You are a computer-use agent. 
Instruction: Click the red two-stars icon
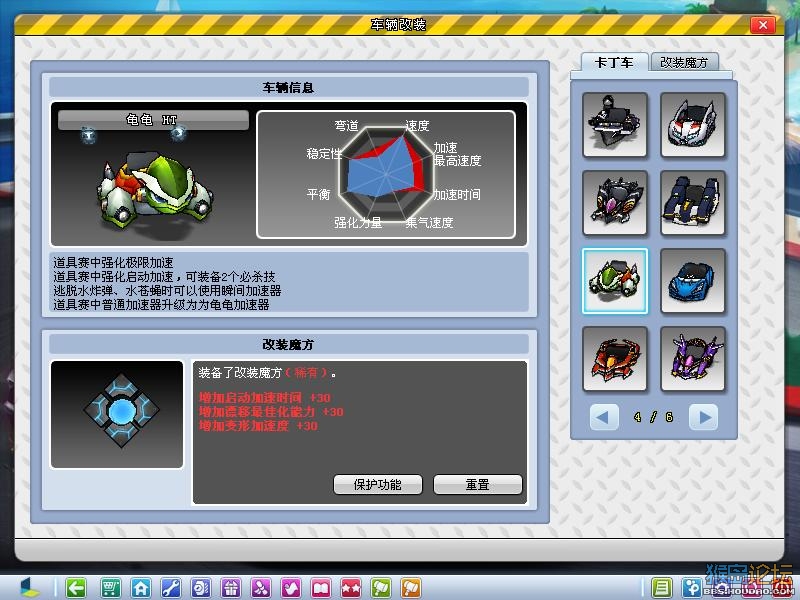coord(351,588)
